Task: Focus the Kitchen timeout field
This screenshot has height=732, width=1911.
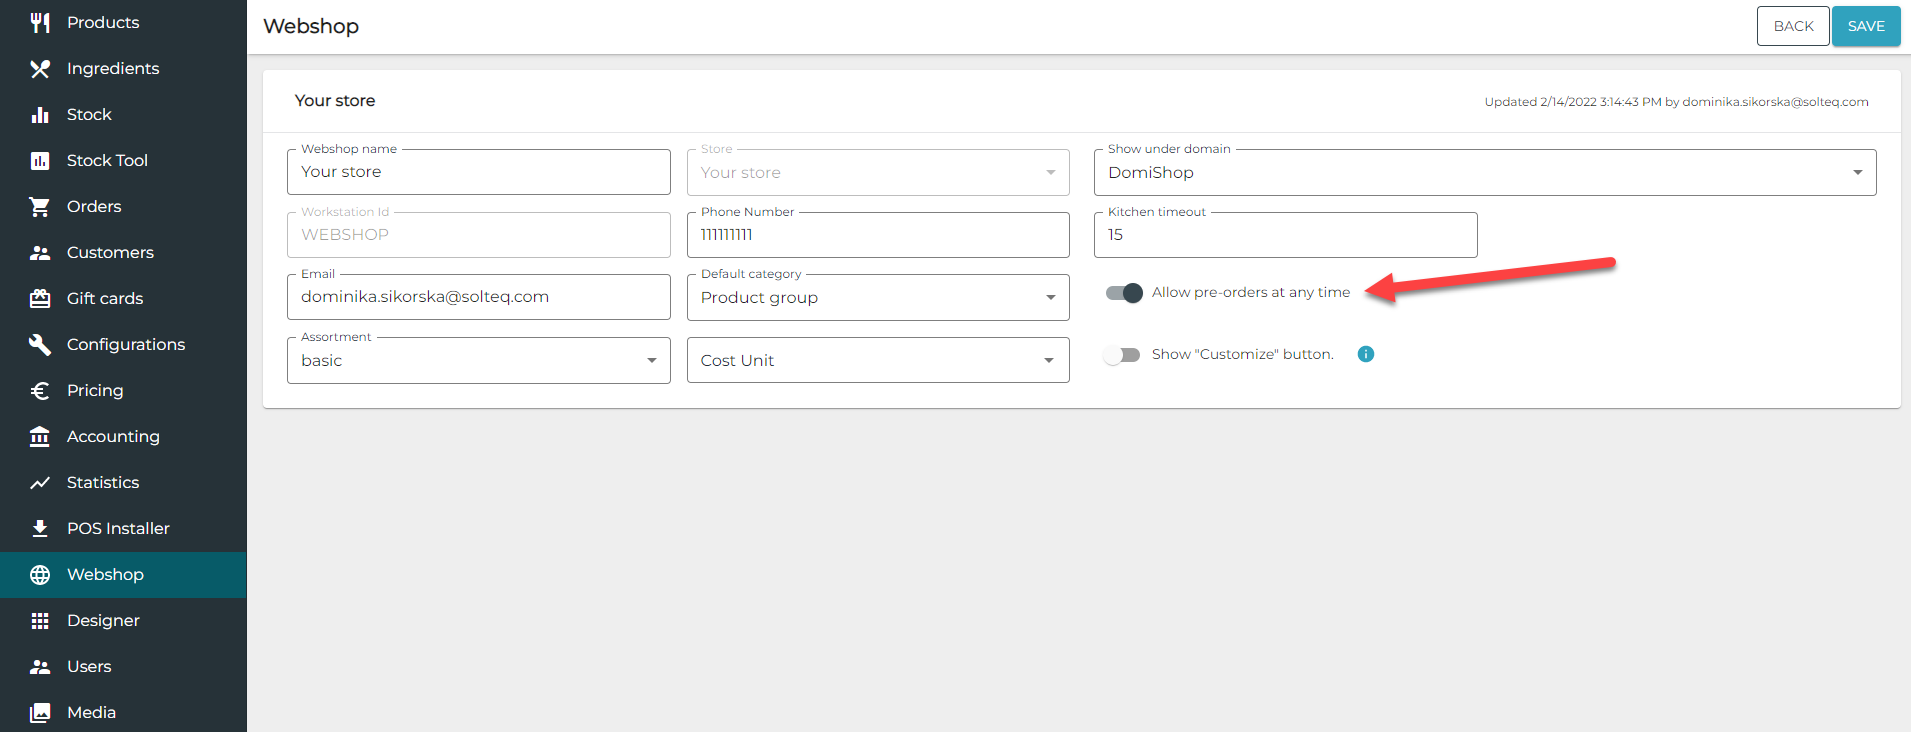Action: (x=1284, y=235)
